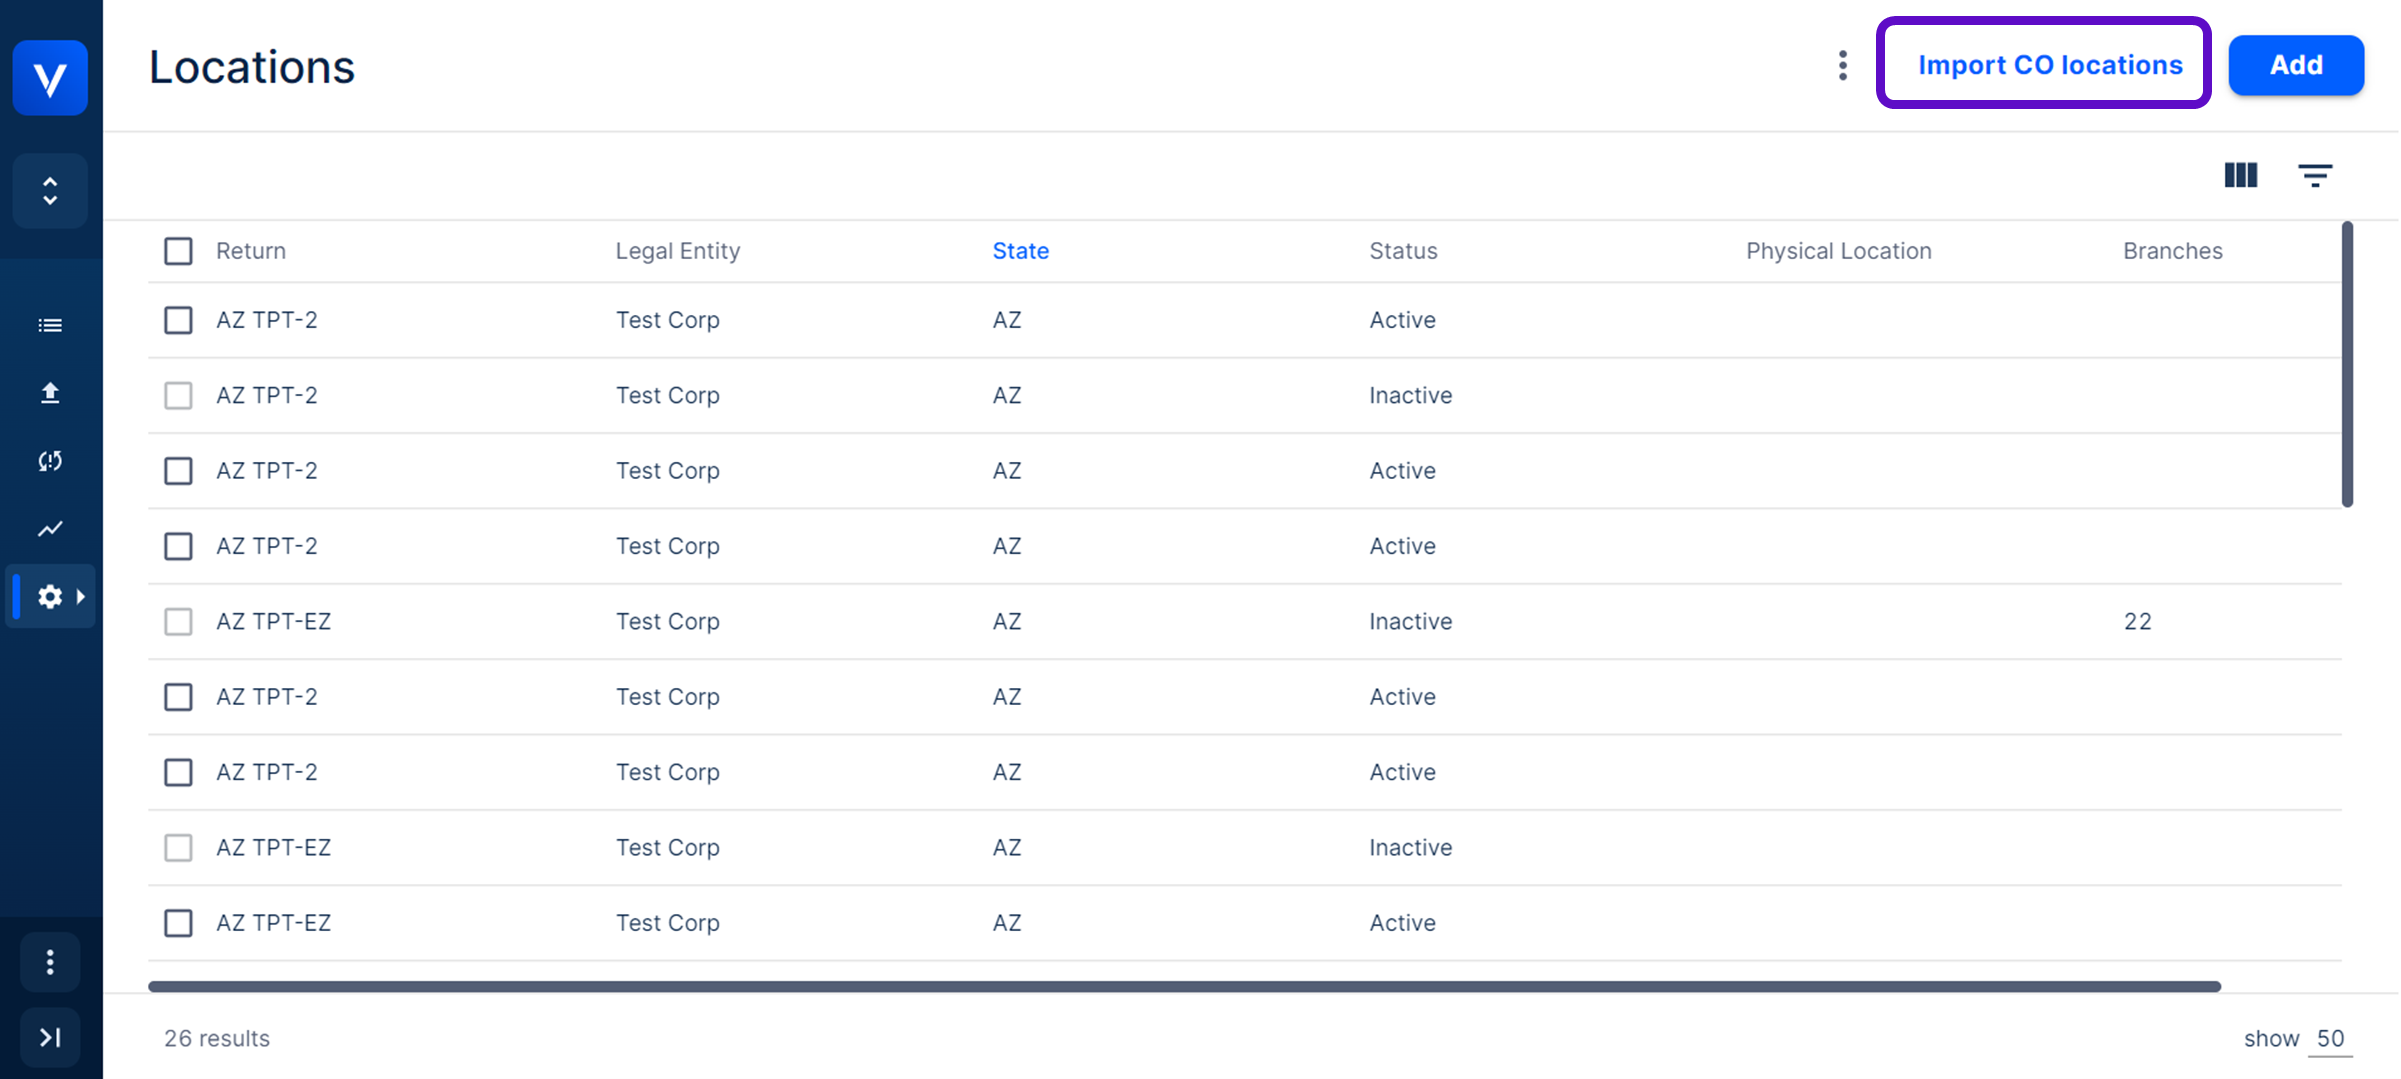The width and height of the screenshot is (2401, 1079).
Task: Expand the up-down chevron switcher in sidebar
Action: click(50, 191)
